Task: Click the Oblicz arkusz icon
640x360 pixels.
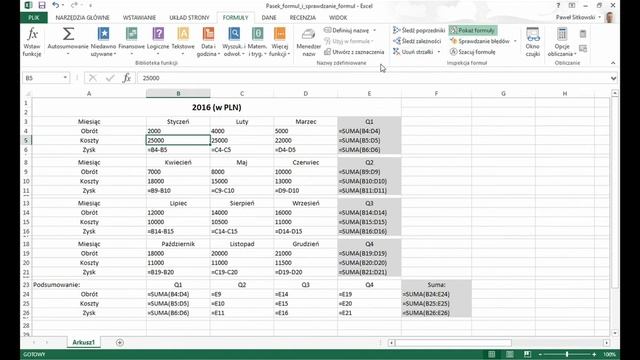Action: (x=583, y=49)
